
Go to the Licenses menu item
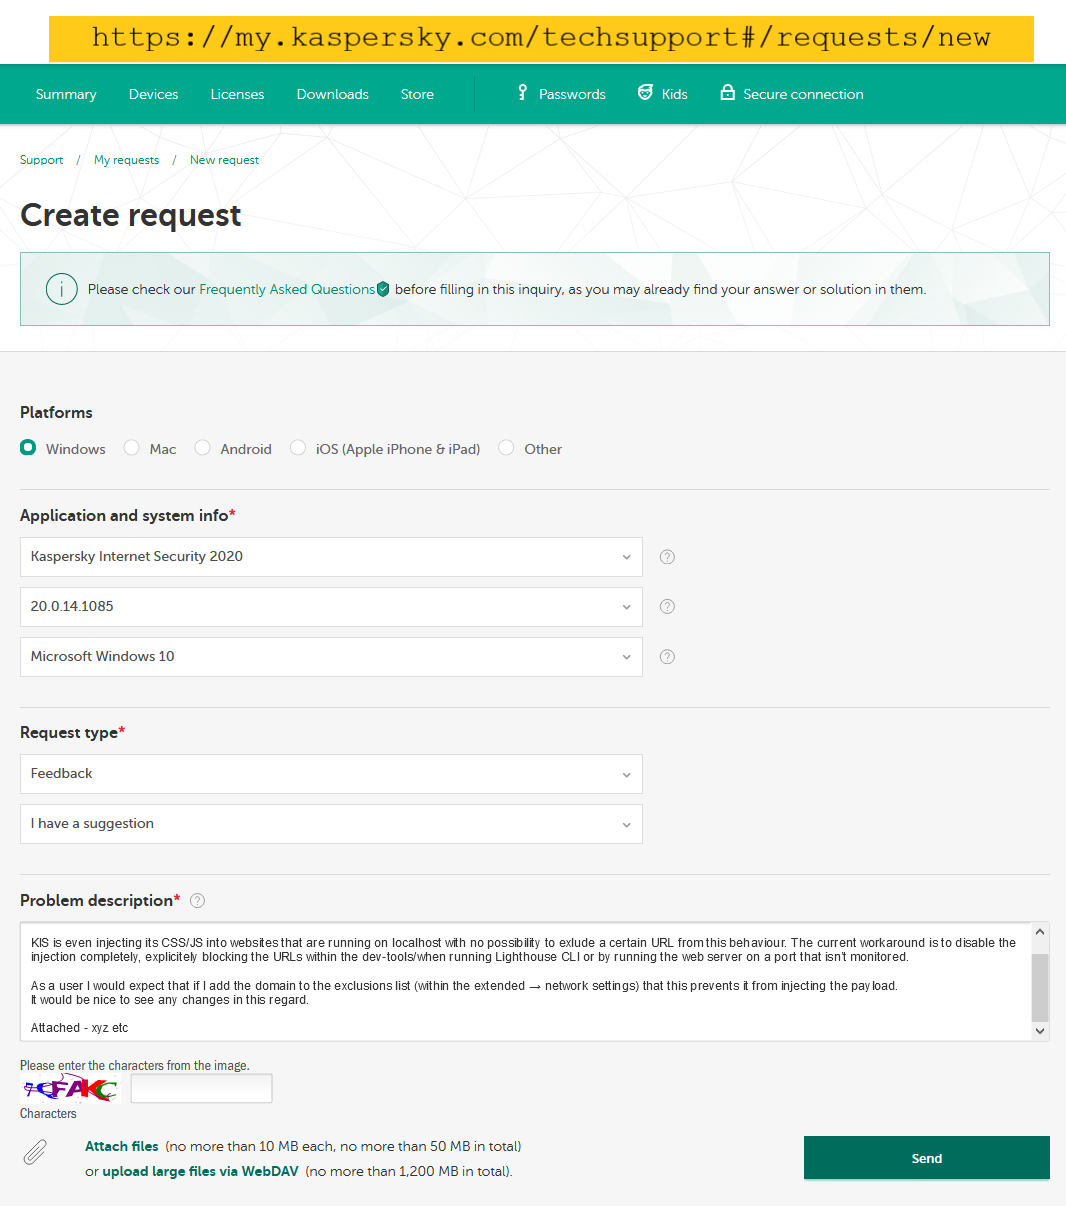tap(237, 94)
